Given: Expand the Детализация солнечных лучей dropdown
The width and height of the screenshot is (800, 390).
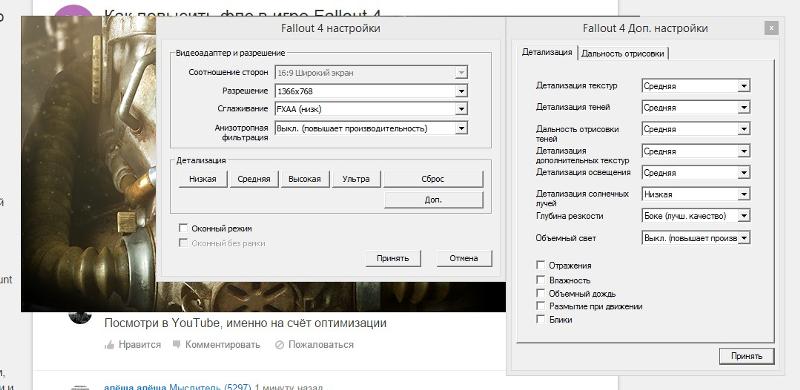Looking at the screenshot, I should pyautogui.click(x=695, y=194).
